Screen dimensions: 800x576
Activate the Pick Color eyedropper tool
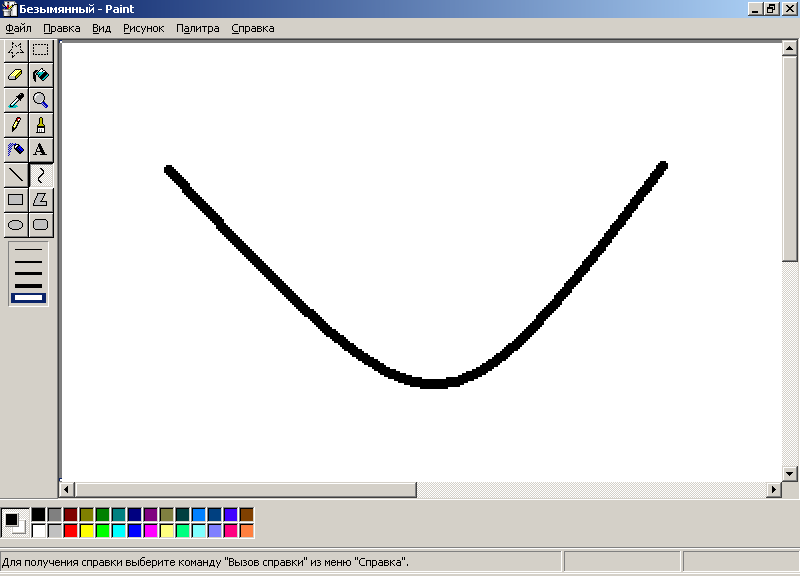[16, 100]
